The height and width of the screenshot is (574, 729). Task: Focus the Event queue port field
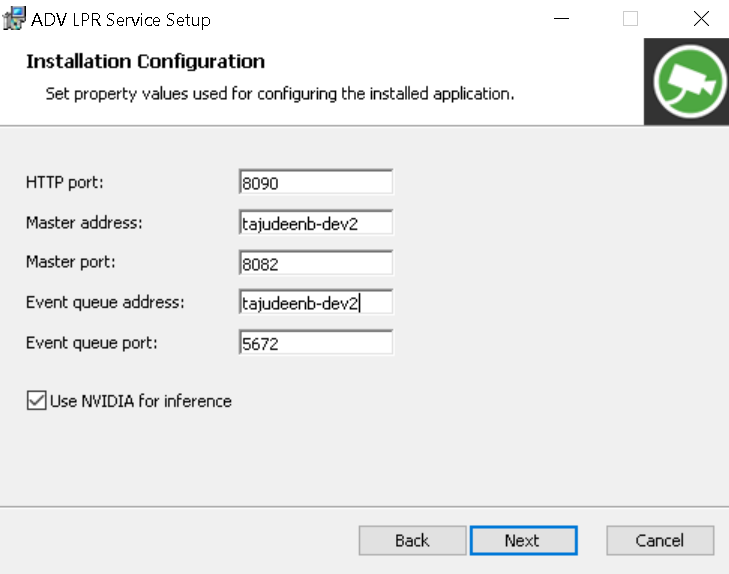point(316,343)
